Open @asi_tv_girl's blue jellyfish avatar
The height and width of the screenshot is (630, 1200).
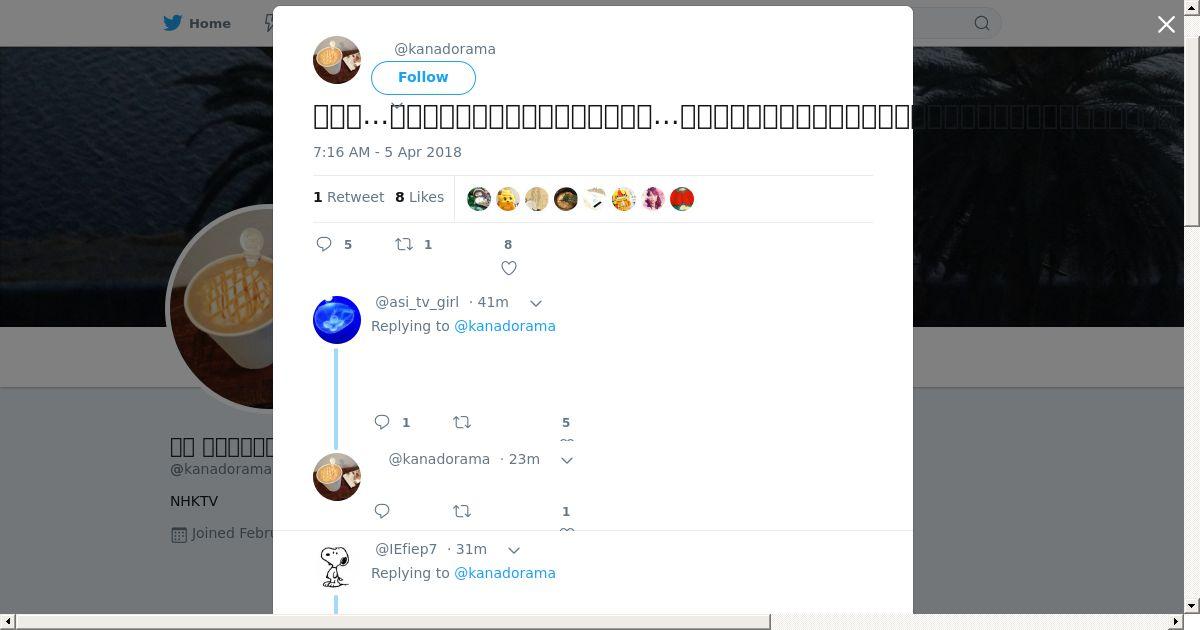337,320
